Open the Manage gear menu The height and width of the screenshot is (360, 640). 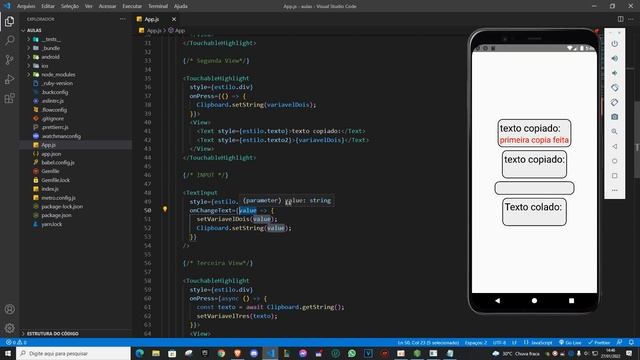point(9,328)
